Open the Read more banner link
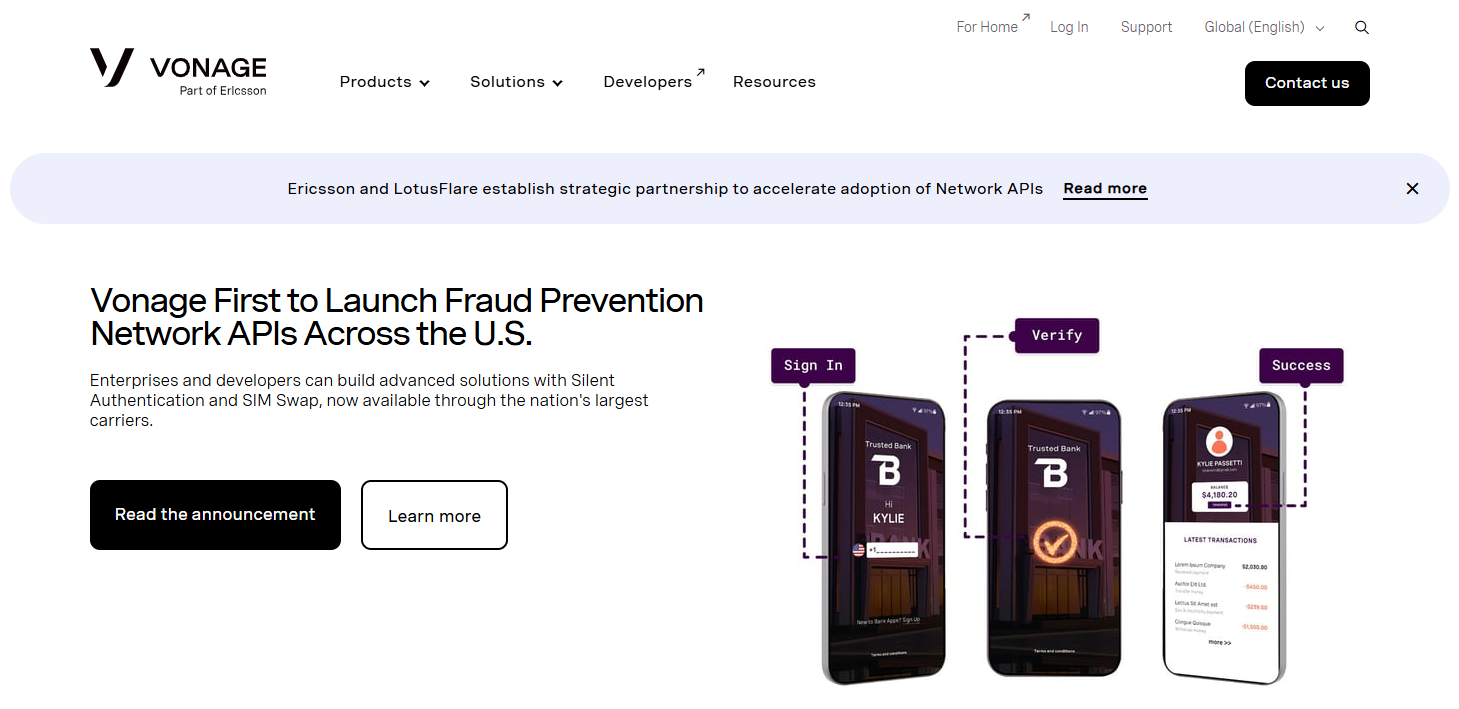Image resolution: width=1459 pixels, height=709 pixels. point(1104,188)
